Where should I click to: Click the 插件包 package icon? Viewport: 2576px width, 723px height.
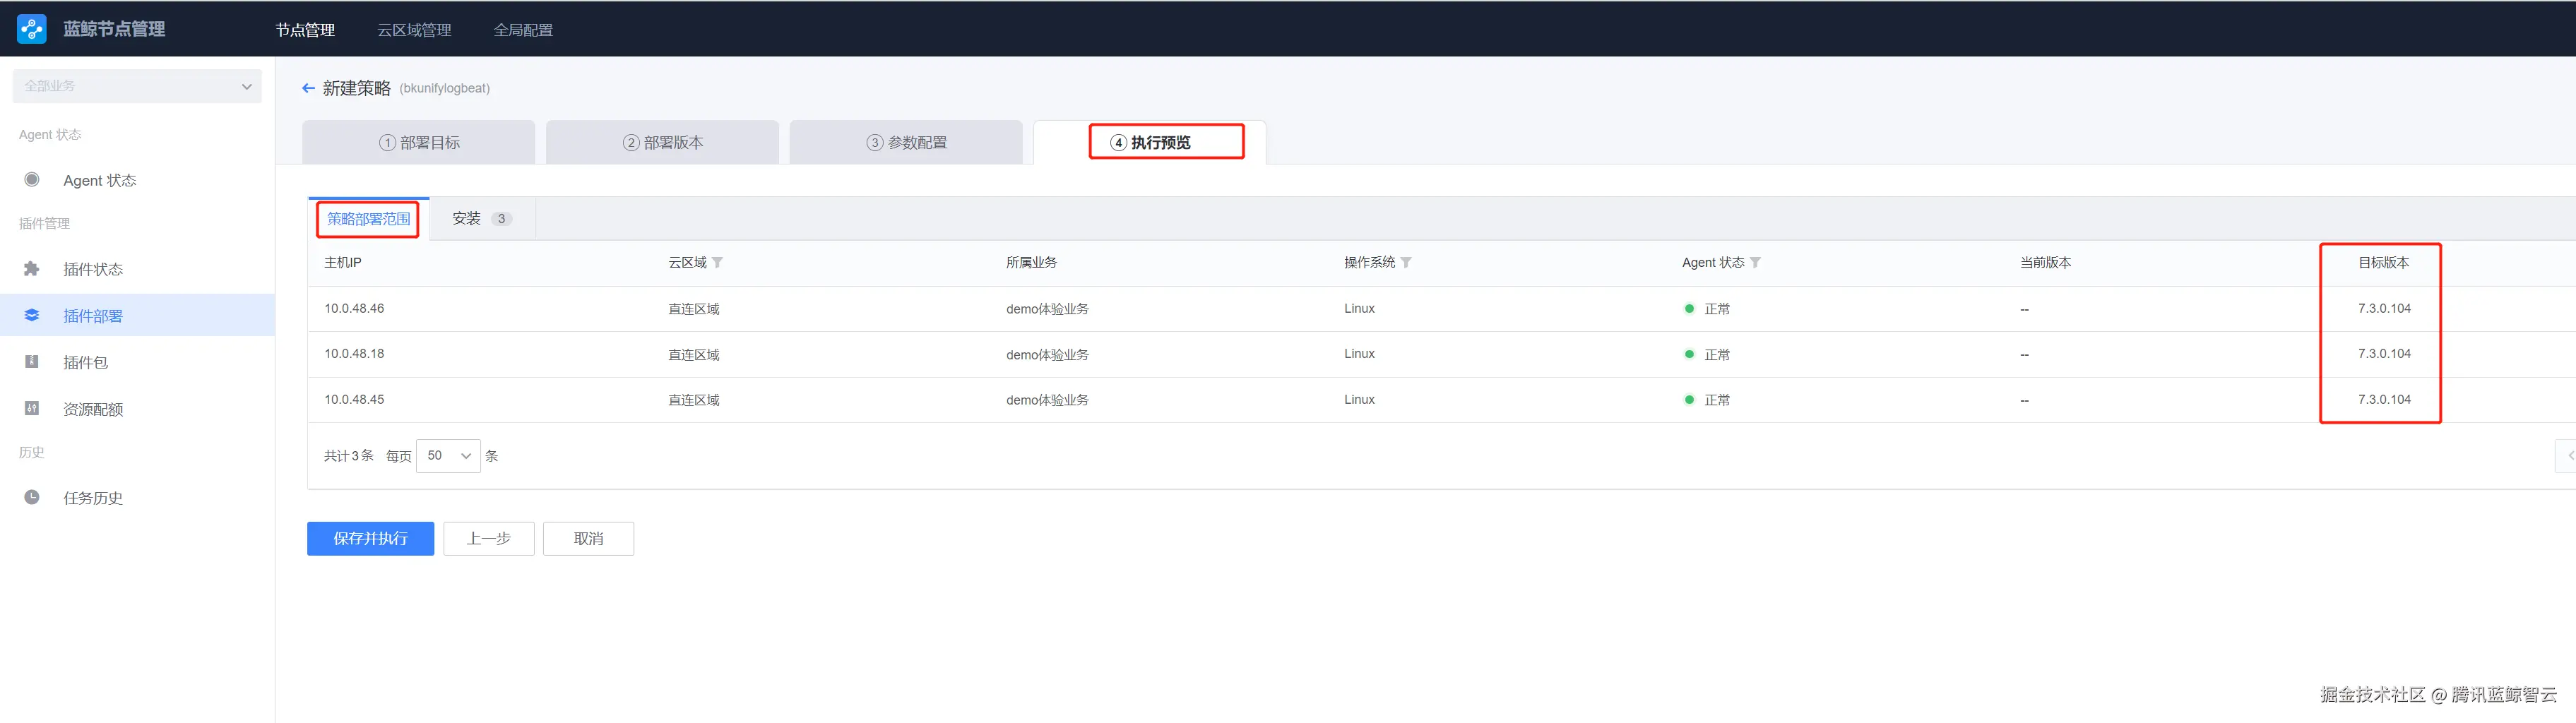point(32,362)
